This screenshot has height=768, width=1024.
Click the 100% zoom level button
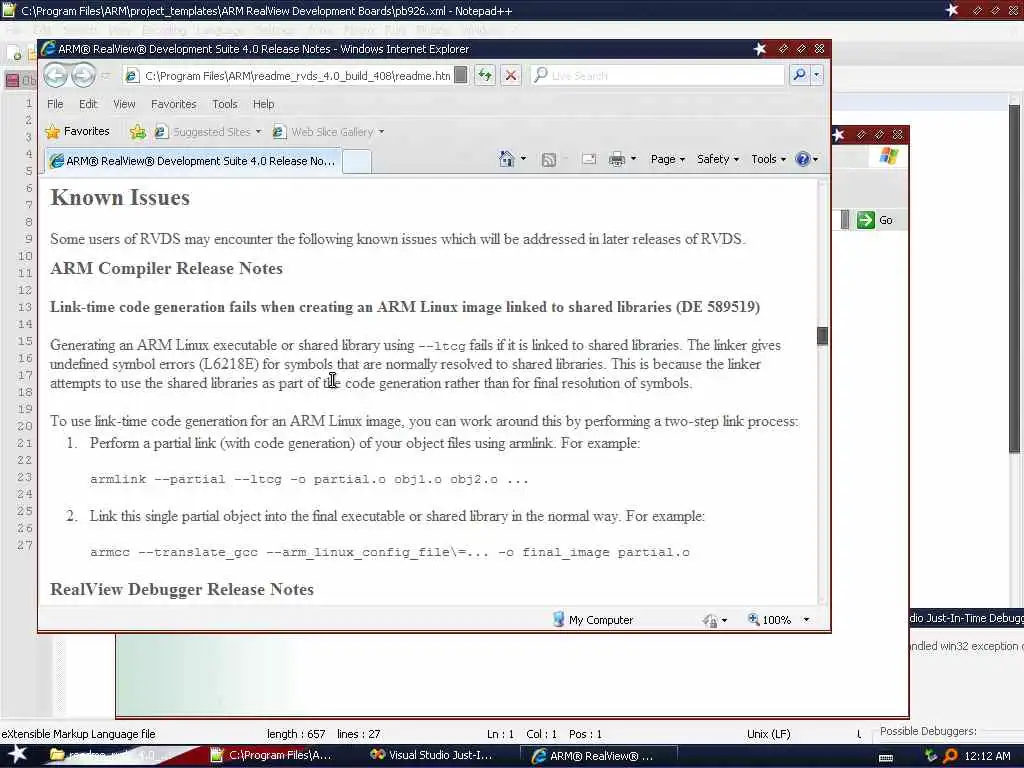[x=769, y=620]
